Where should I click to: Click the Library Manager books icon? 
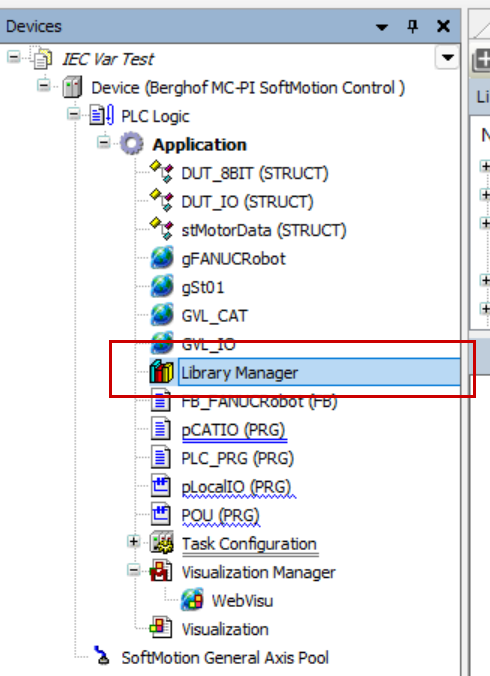click(x=162, y=372)
